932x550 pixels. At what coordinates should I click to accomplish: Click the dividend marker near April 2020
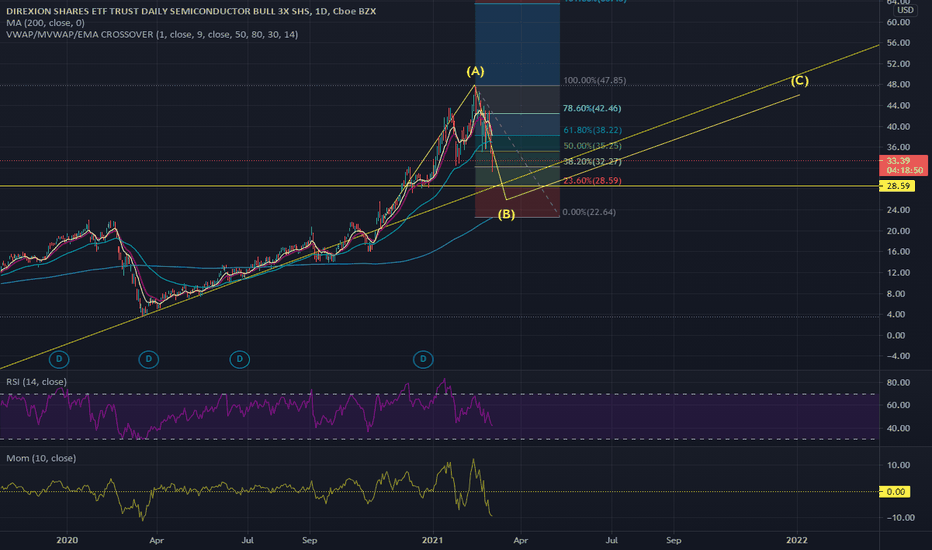(x=149, y=359)
